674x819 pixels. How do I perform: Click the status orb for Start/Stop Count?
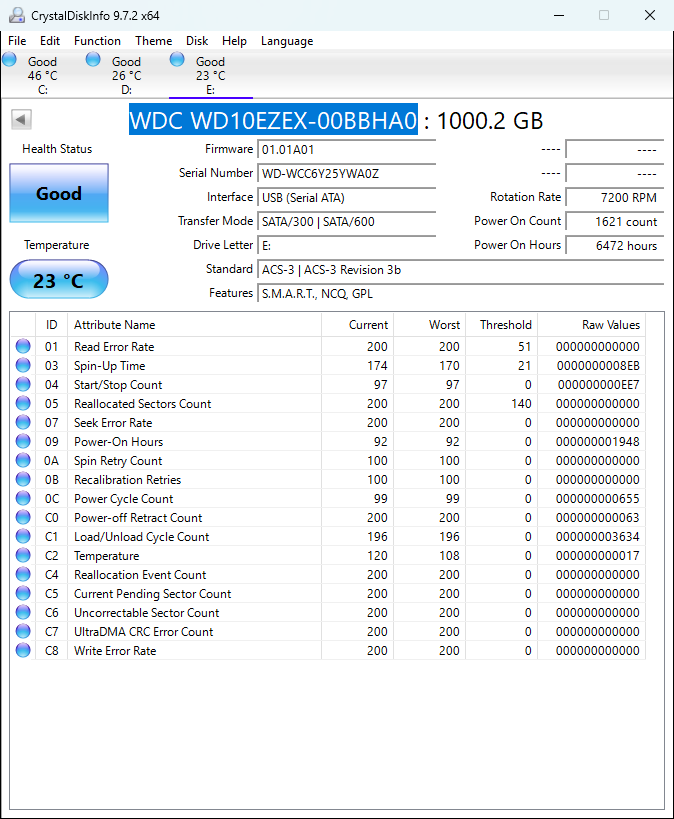[23, 384]
